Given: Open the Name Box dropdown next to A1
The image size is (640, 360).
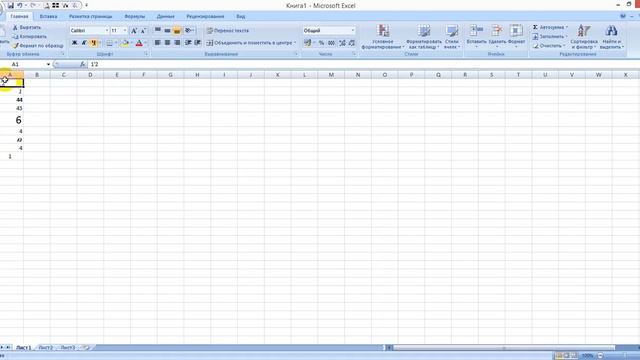Looking at the screenshot, I should pos(48,64).
